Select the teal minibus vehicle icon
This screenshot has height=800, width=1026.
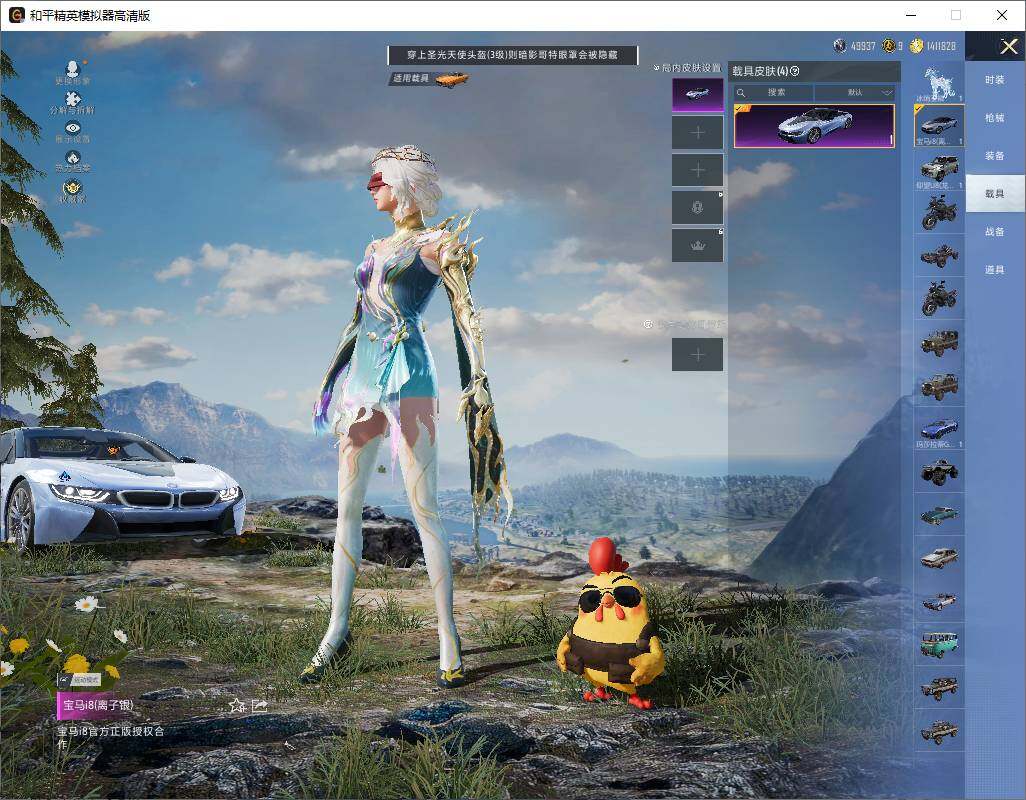click(939, 644)
